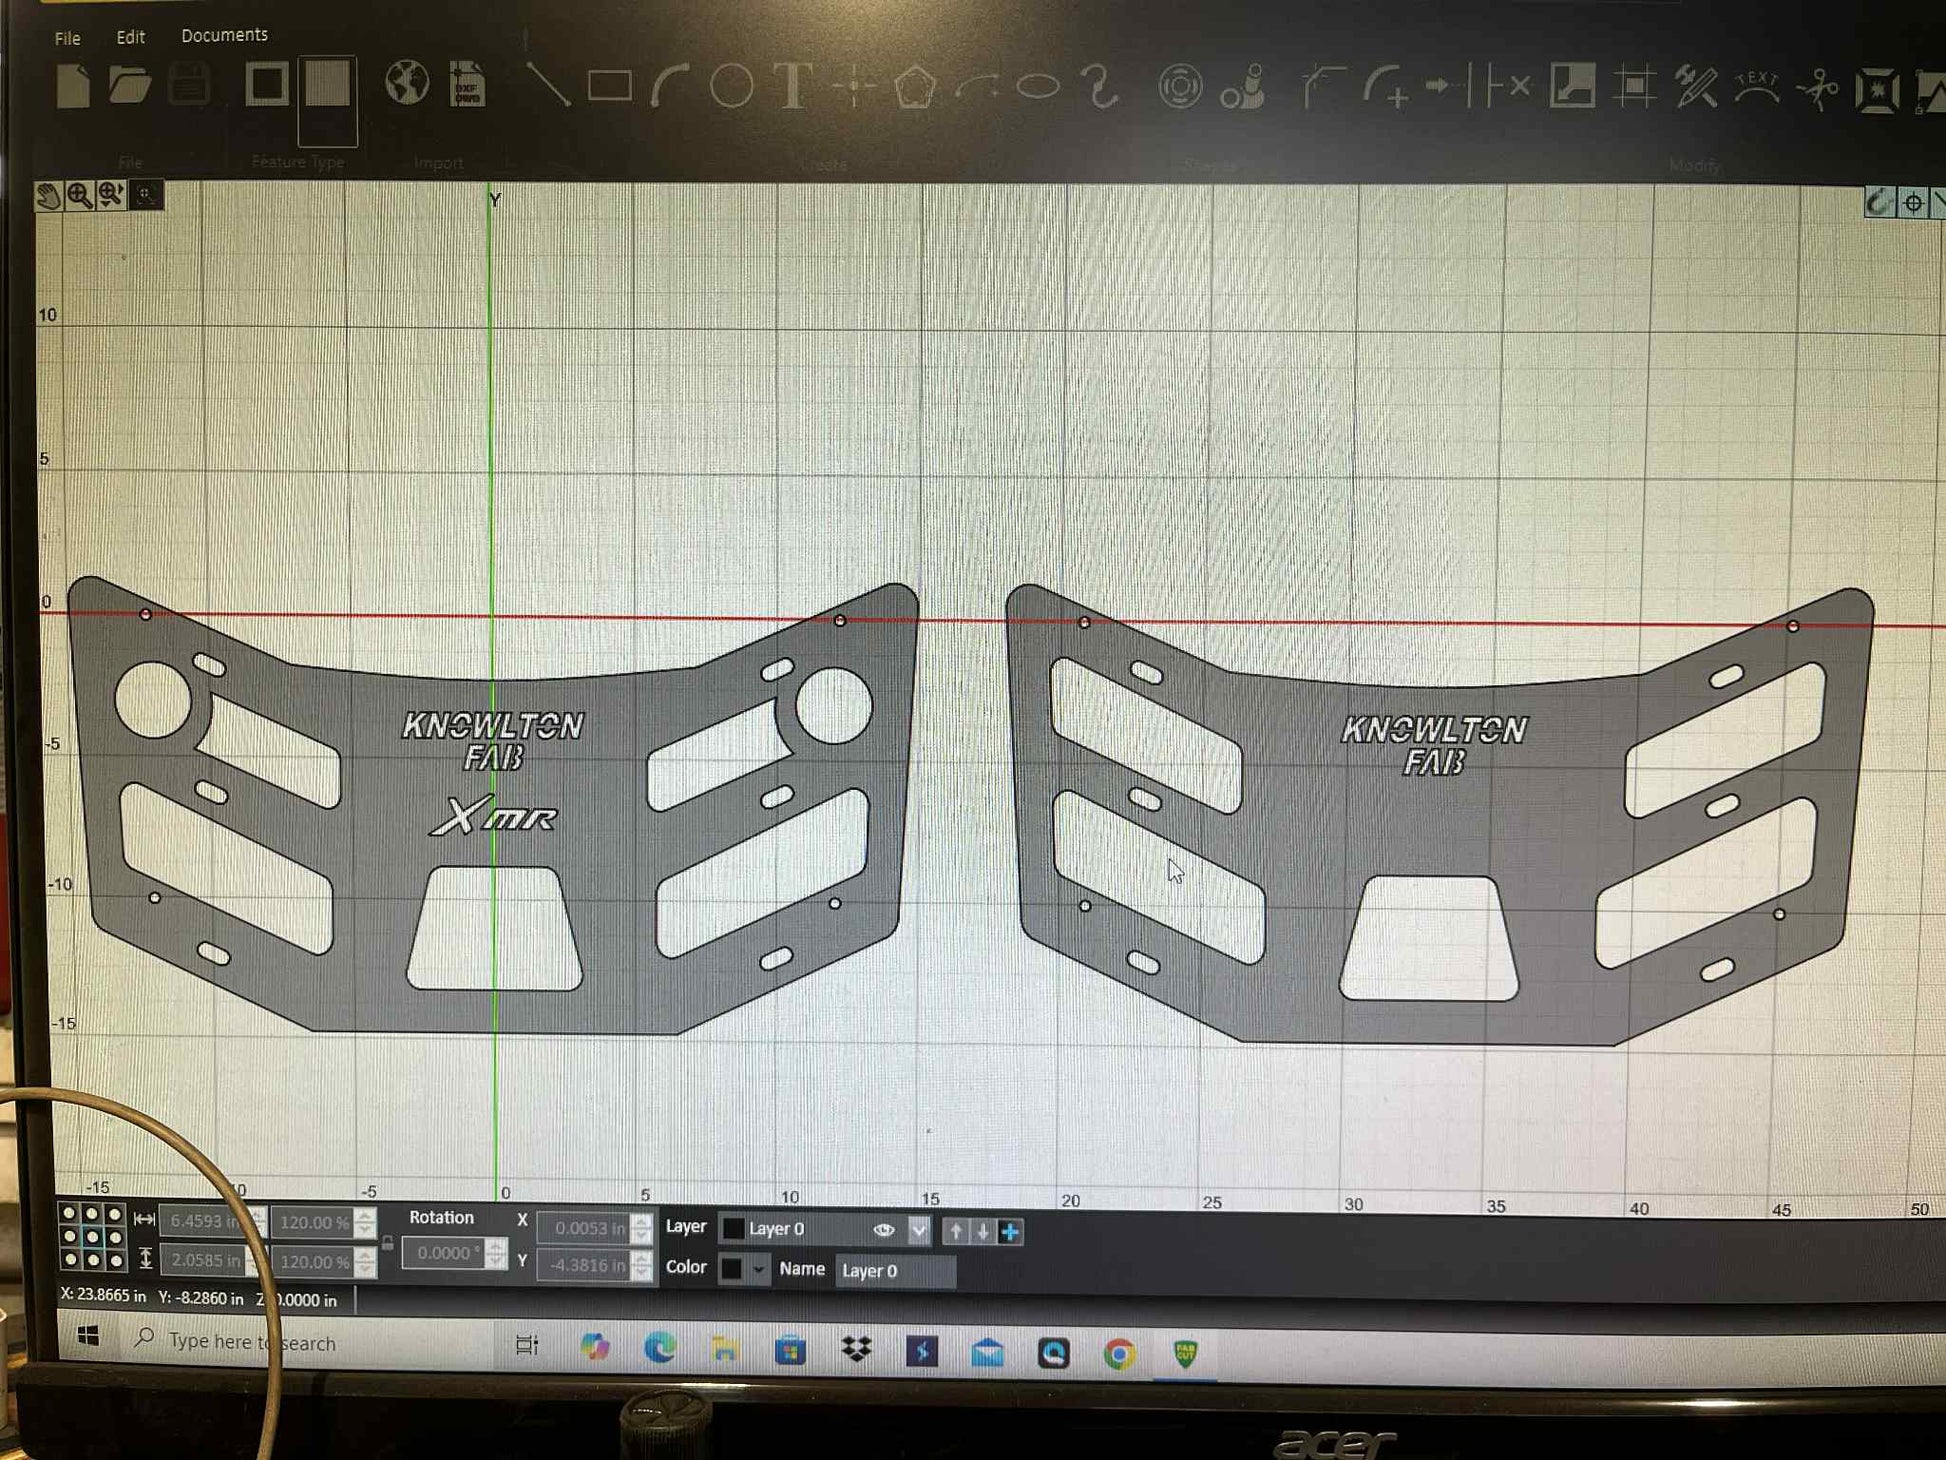Open existing file with folder icon
This screenshot has width=1946, height=1460.
130,86
